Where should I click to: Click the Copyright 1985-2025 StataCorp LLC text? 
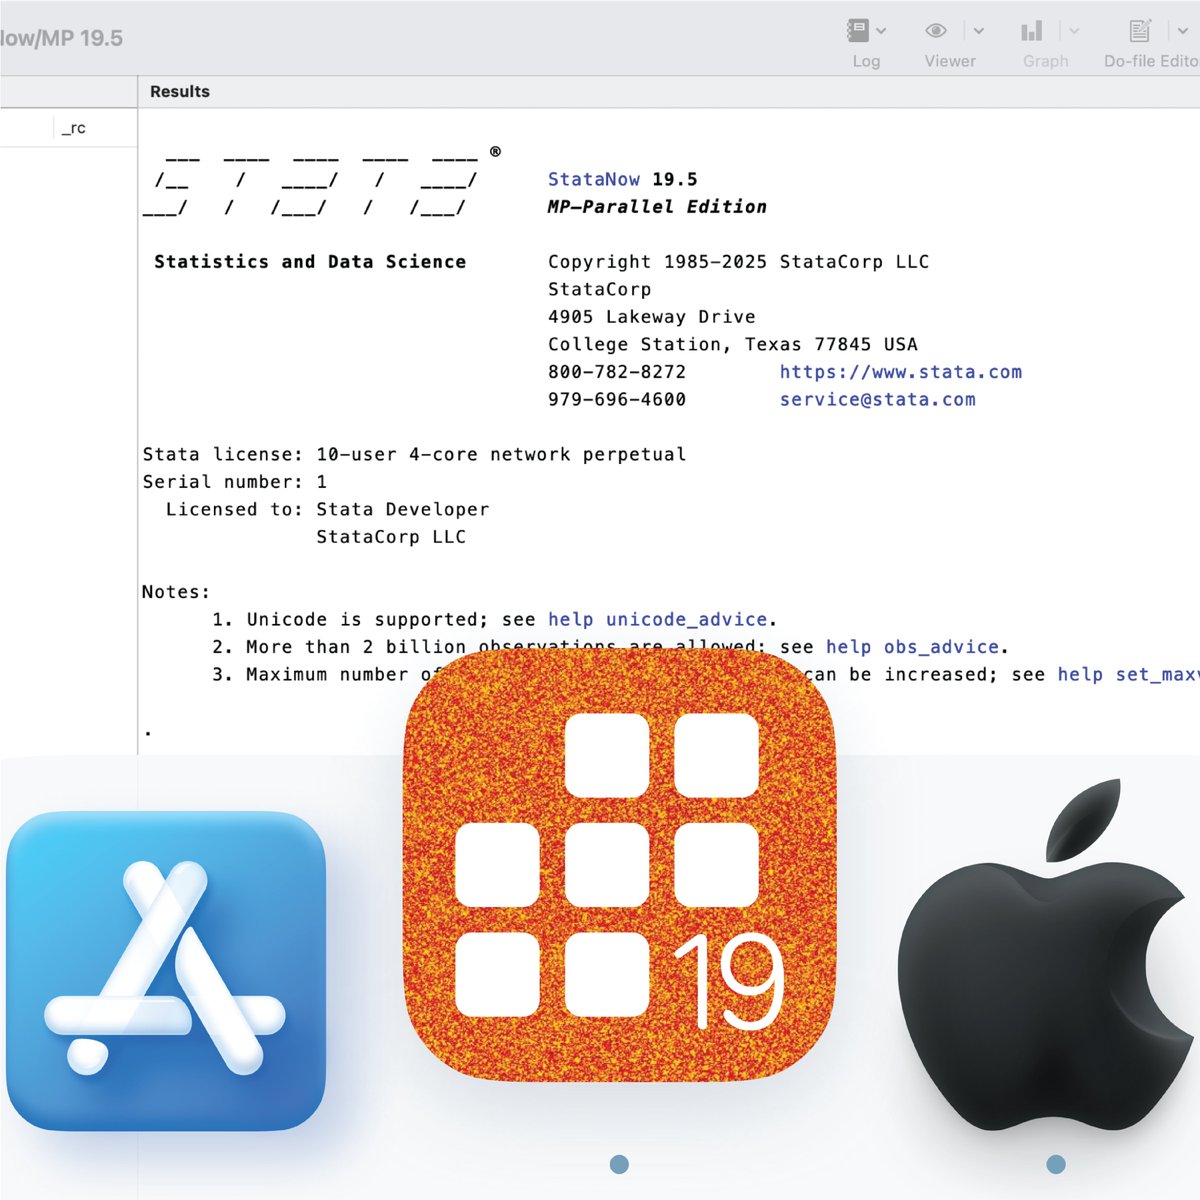(739, 262)
